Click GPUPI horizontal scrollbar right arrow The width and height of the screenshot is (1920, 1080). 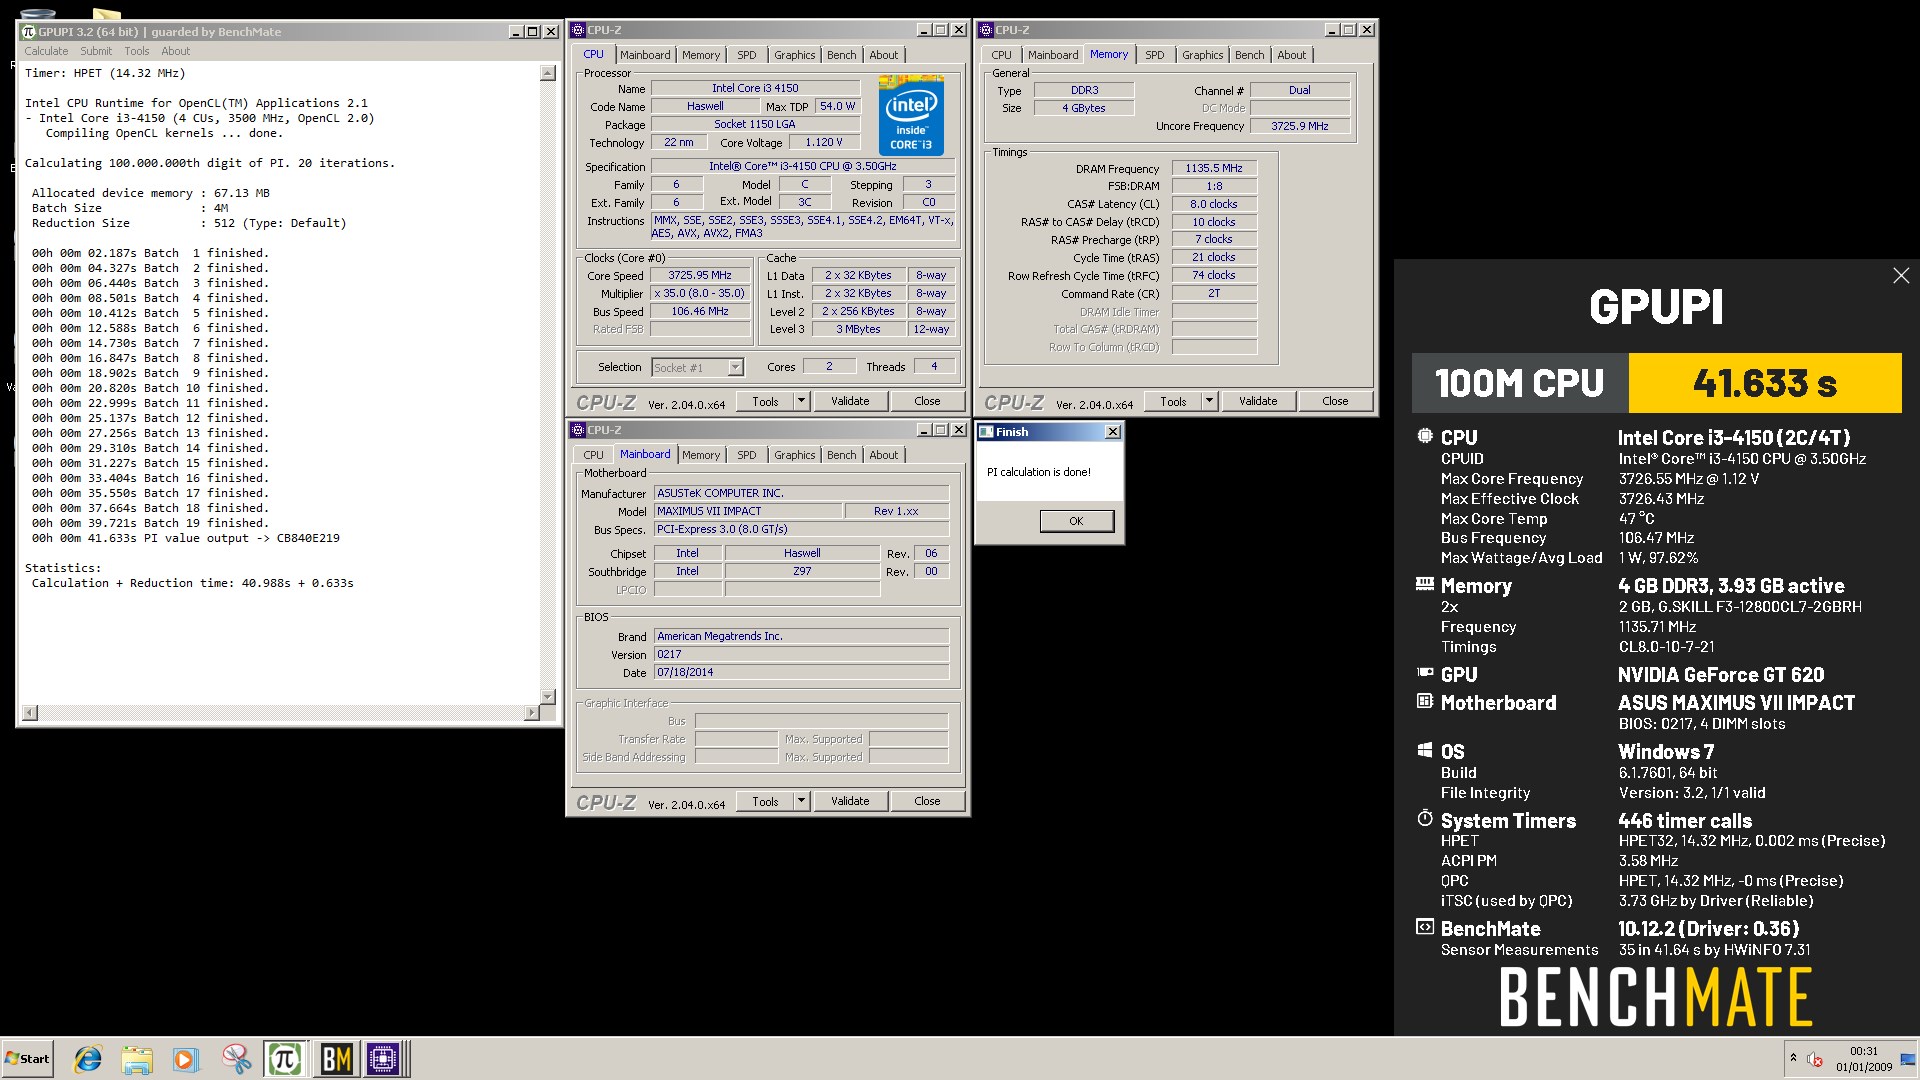tap(531, 713)
